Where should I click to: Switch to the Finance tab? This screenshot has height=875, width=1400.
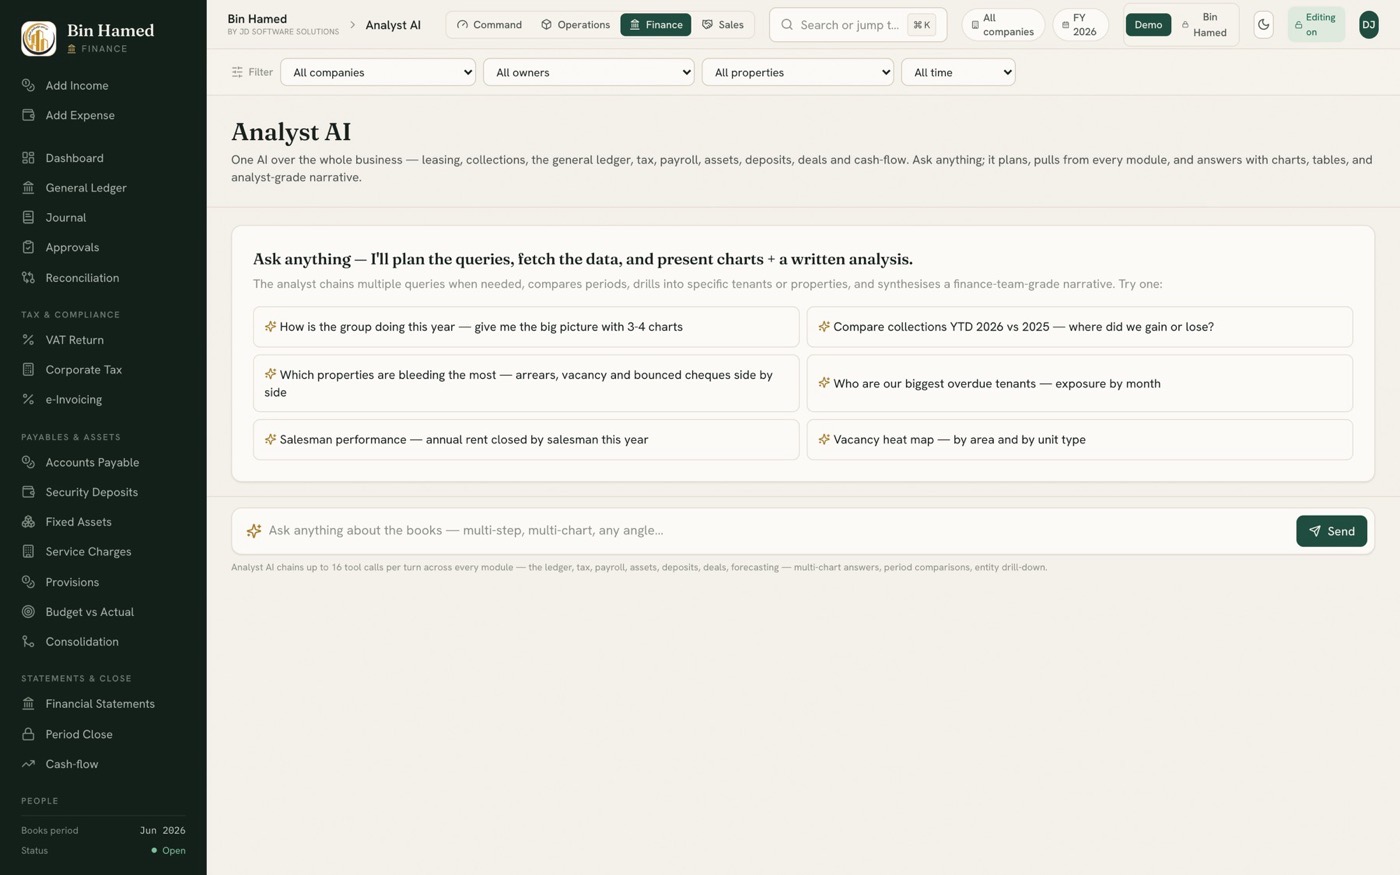pyautogui.click(x=656, y=25)
